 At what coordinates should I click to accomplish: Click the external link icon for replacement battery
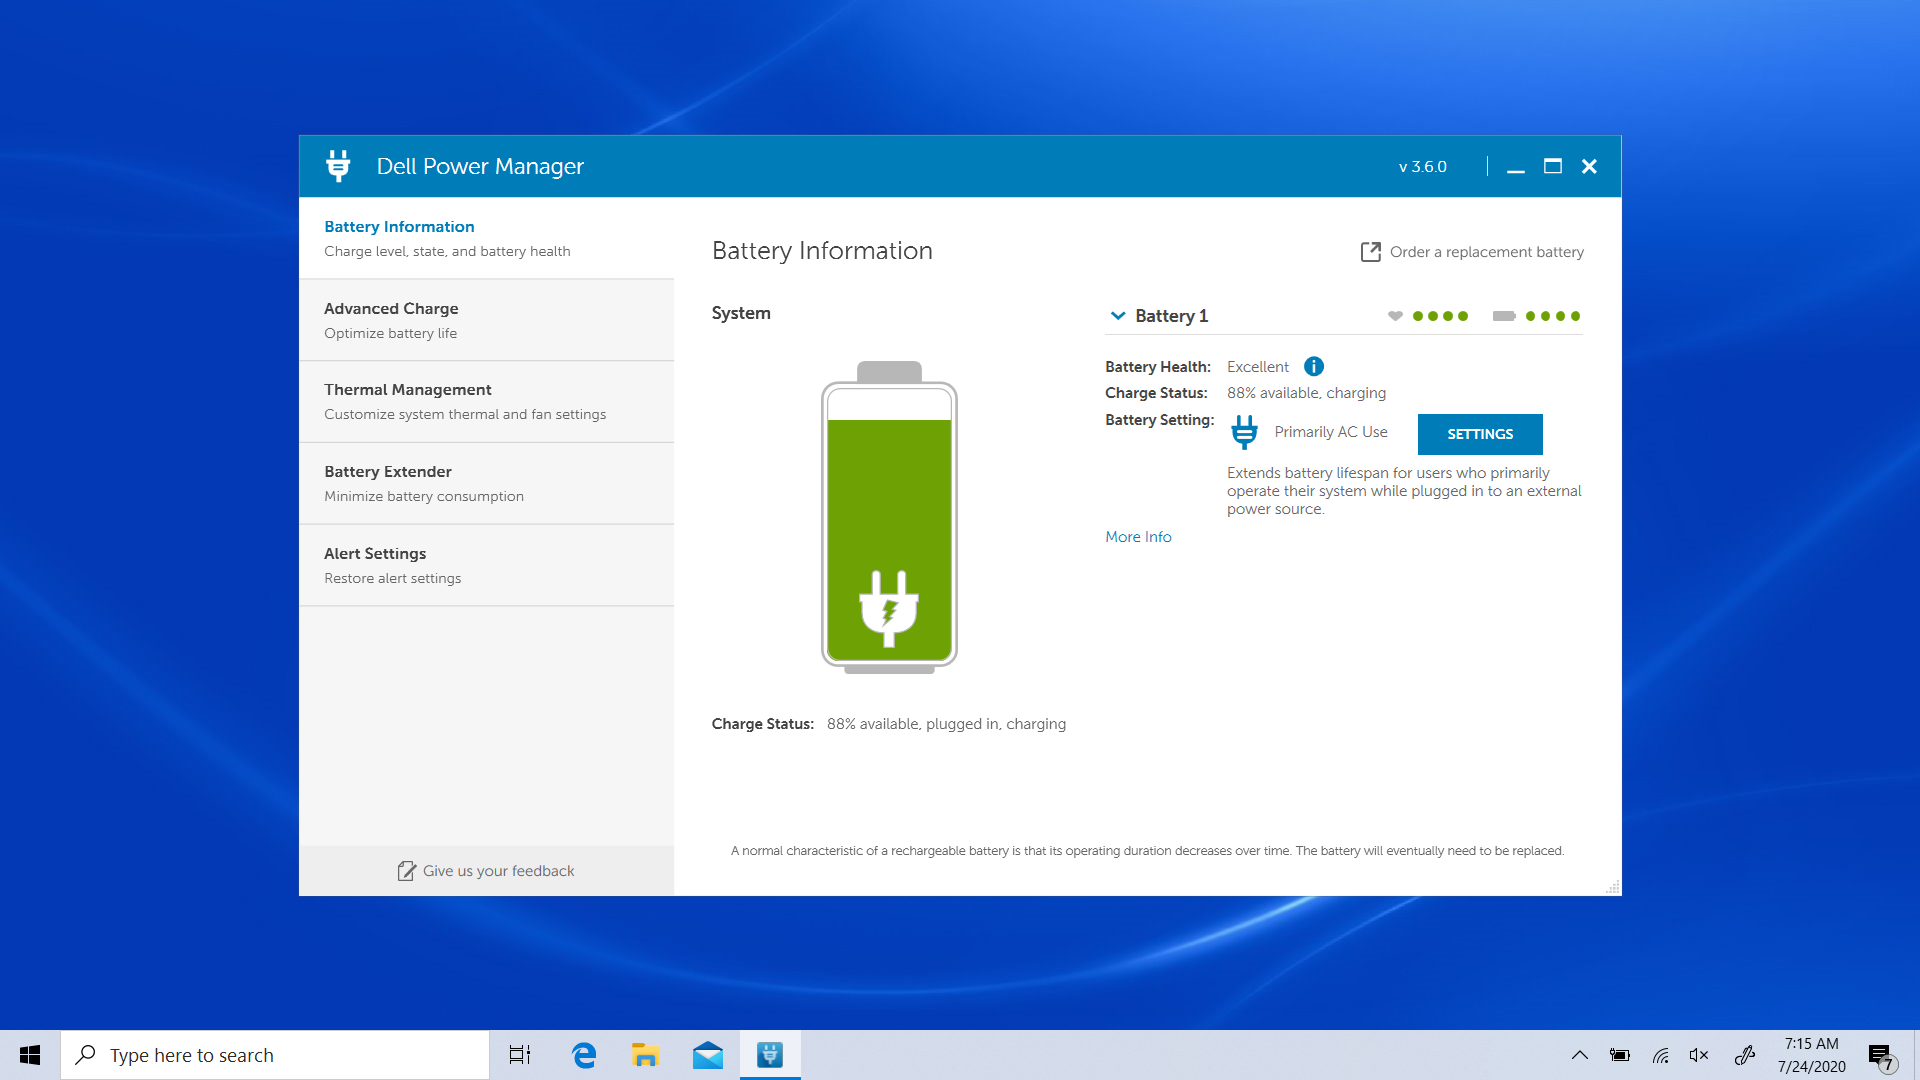pyautogui.click(x=1371, y=252)
